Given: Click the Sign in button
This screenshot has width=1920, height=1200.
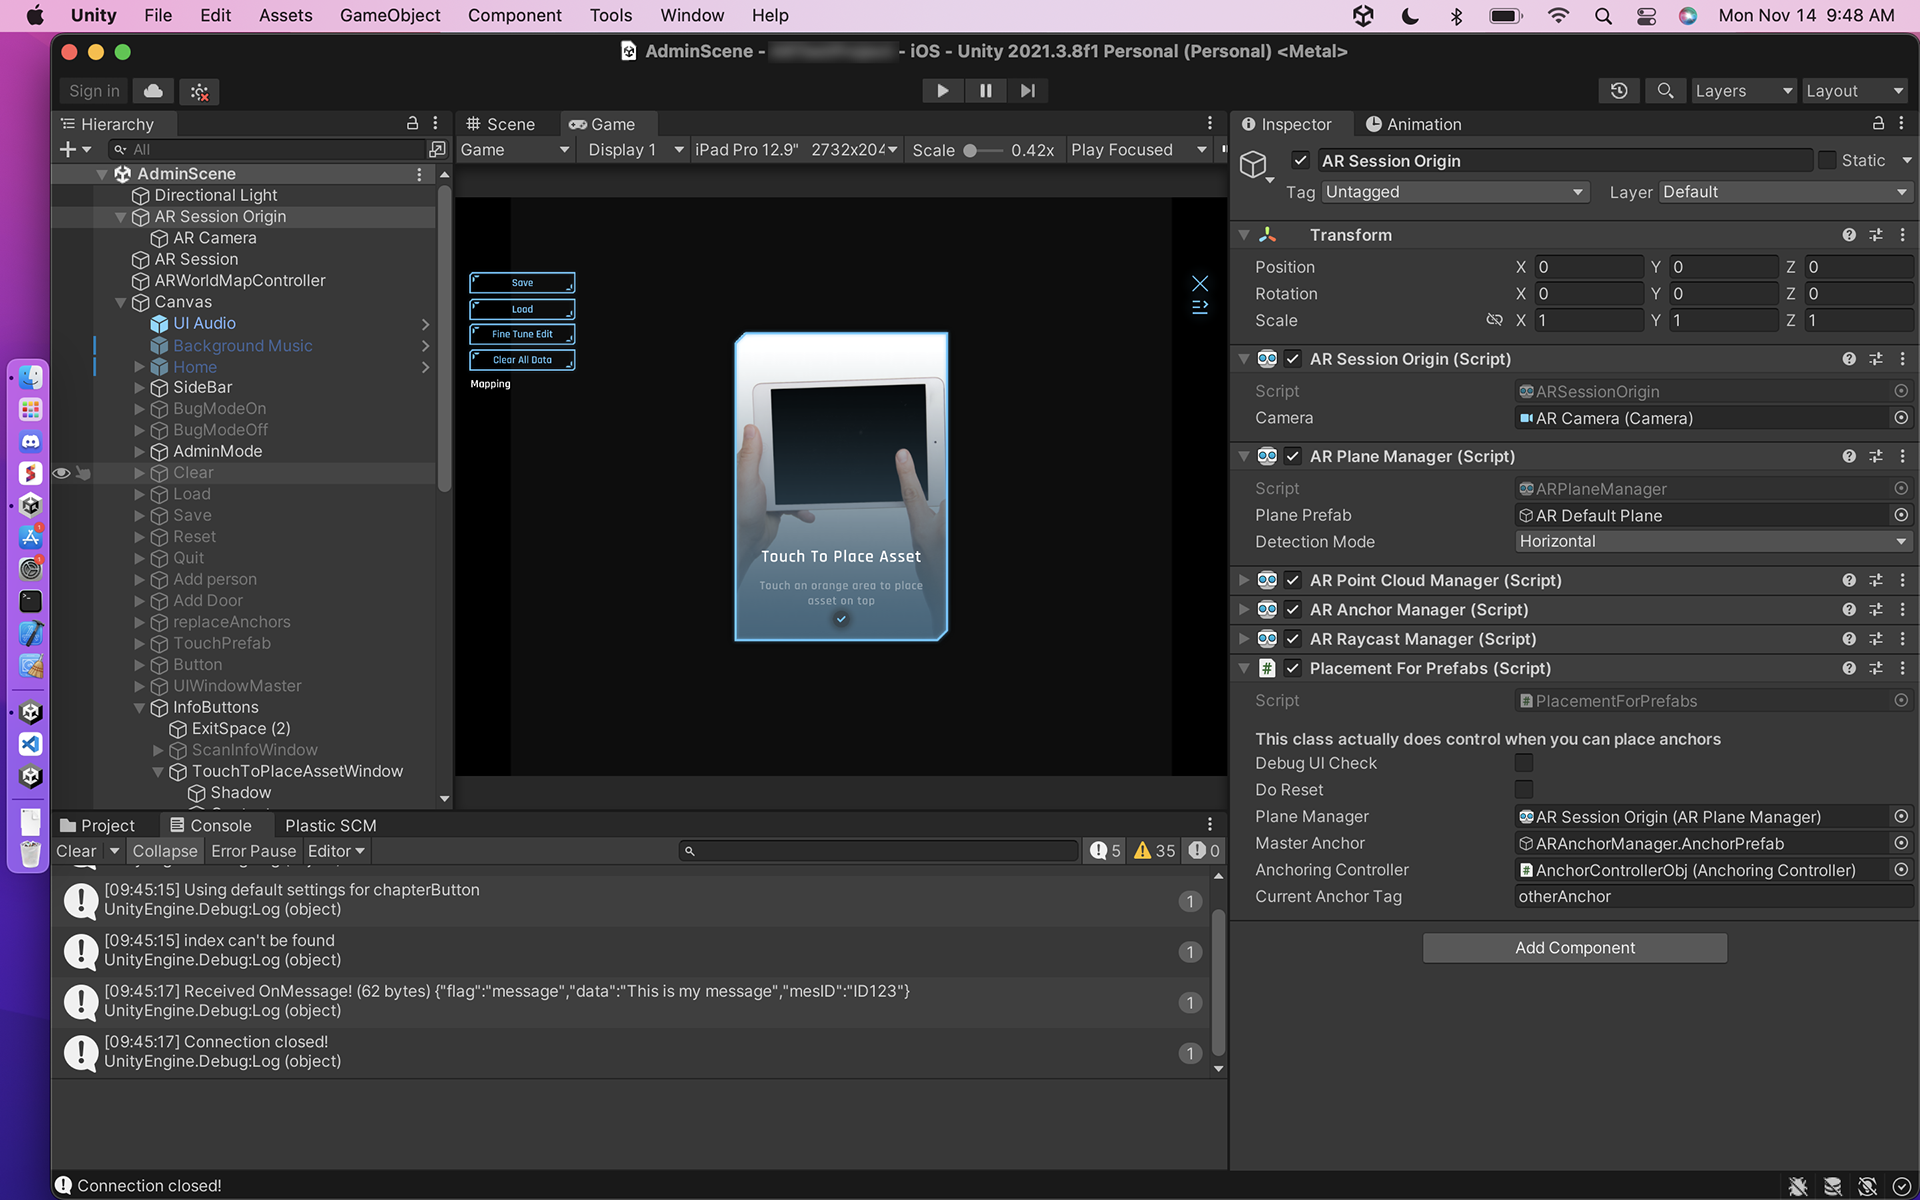Looking at the screenshot, I should [94, 91].
